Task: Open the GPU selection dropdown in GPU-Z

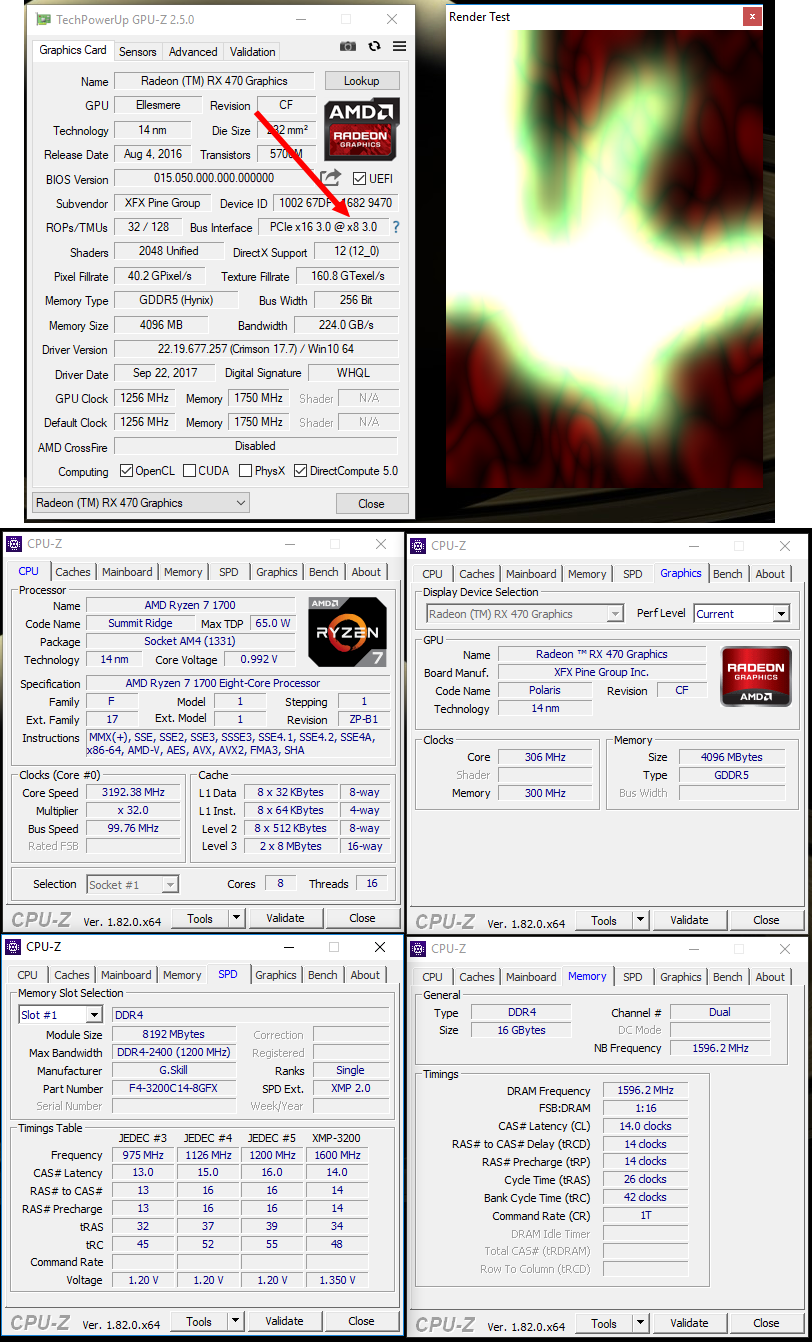Action: tap(141, 503)
